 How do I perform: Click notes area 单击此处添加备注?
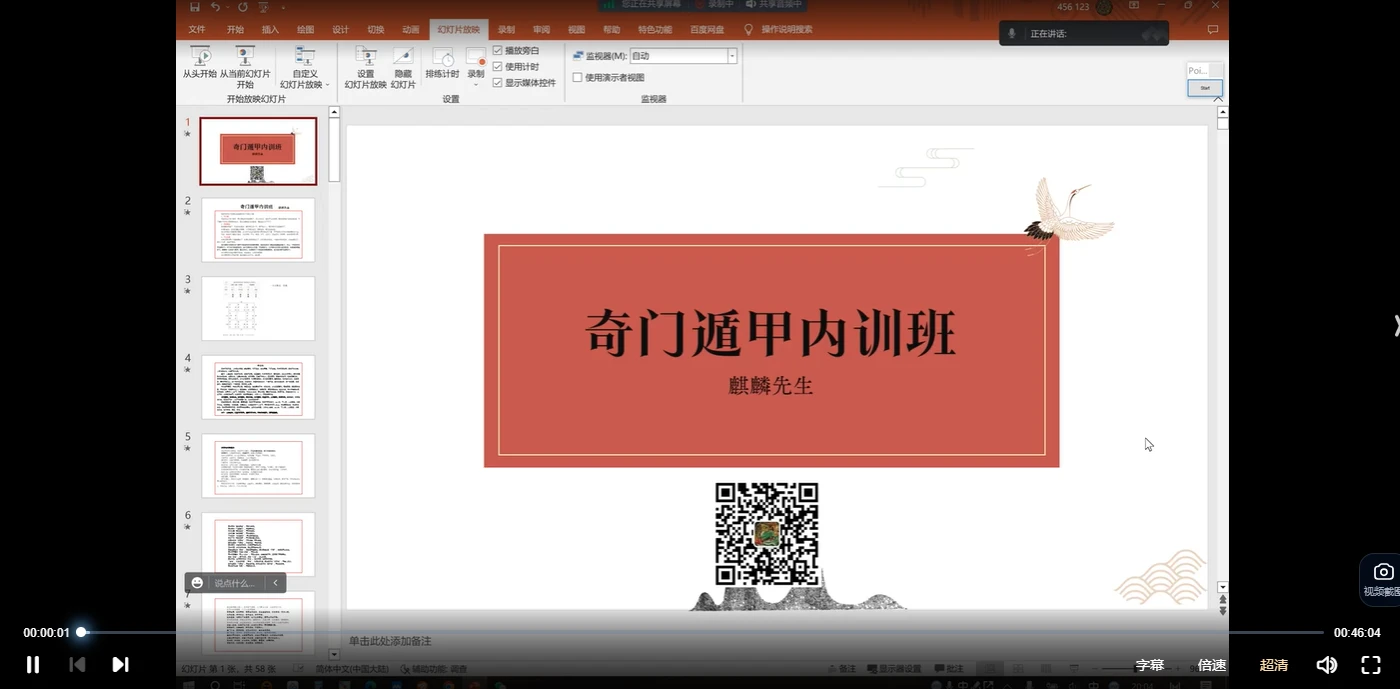[390, 641]
